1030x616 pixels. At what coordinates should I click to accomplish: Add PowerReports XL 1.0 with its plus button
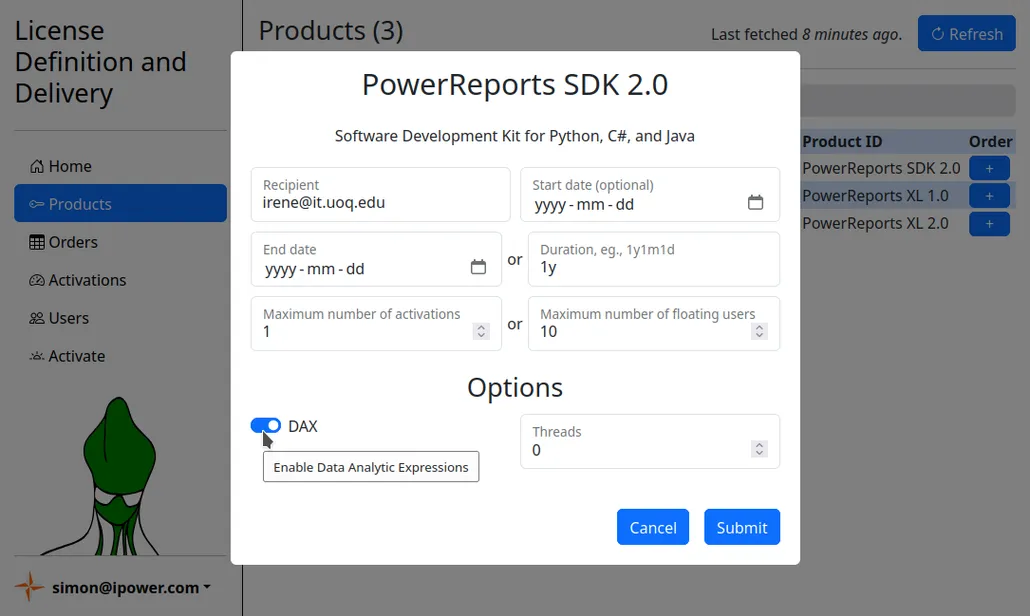[x=989, y=195]
